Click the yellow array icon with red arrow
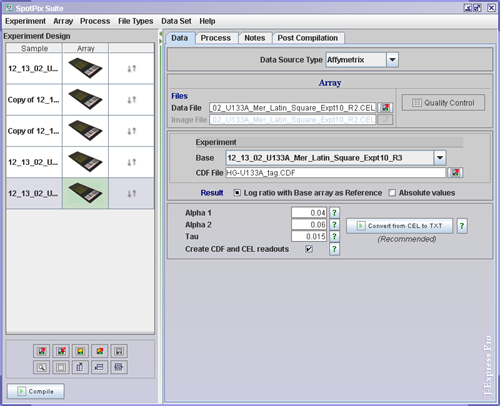Viewport: 500px width, 406px height. click(99, 351)
